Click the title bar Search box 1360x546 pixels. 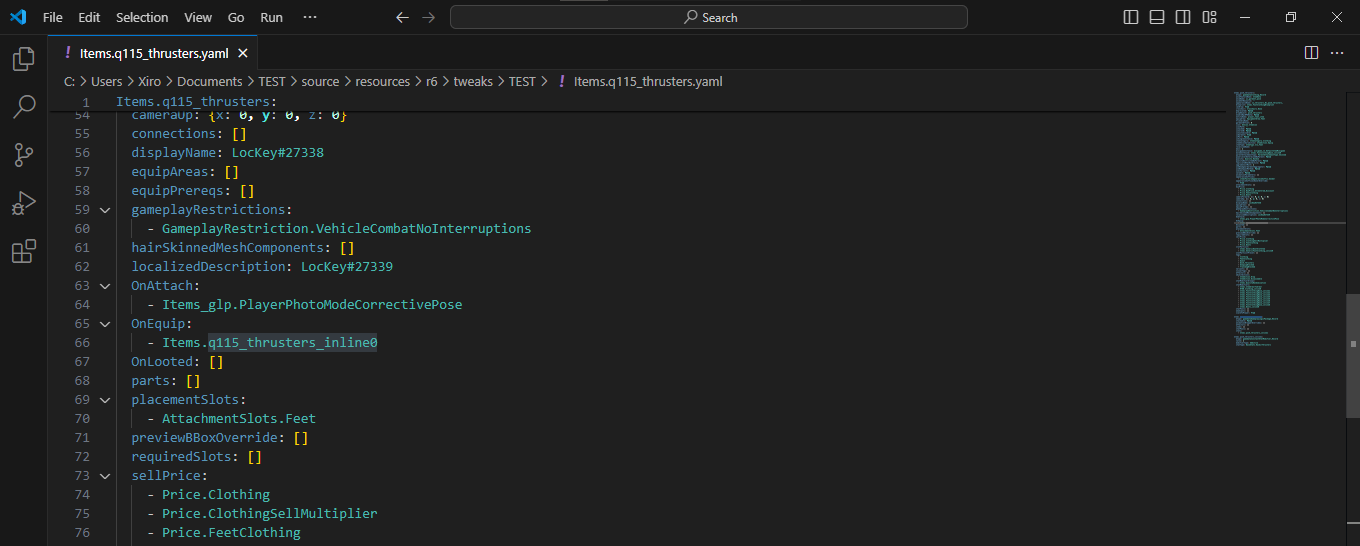[x=708, y=17]
